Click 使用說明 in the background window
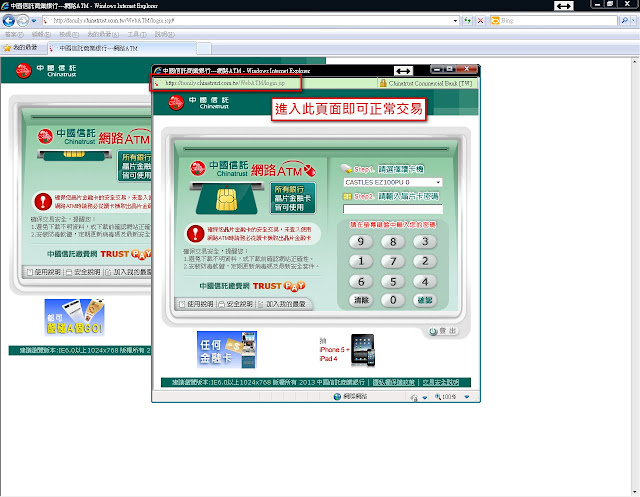The width and height of the screenshot is (640, 497). pyautogui.click(x=44, y=272)
